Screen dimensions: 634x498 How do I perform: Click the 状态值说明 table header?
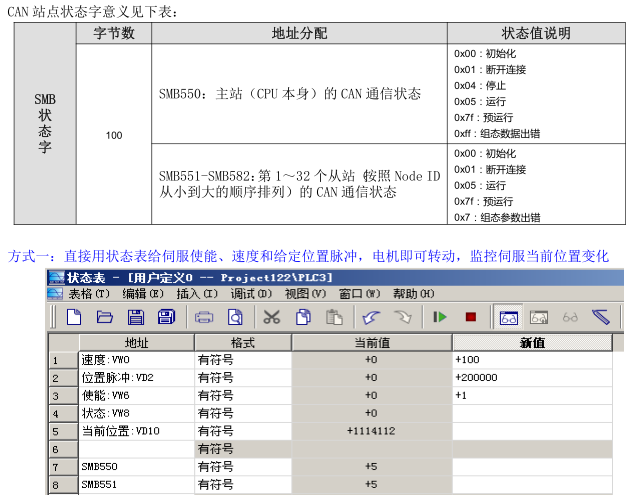[536, 33]
